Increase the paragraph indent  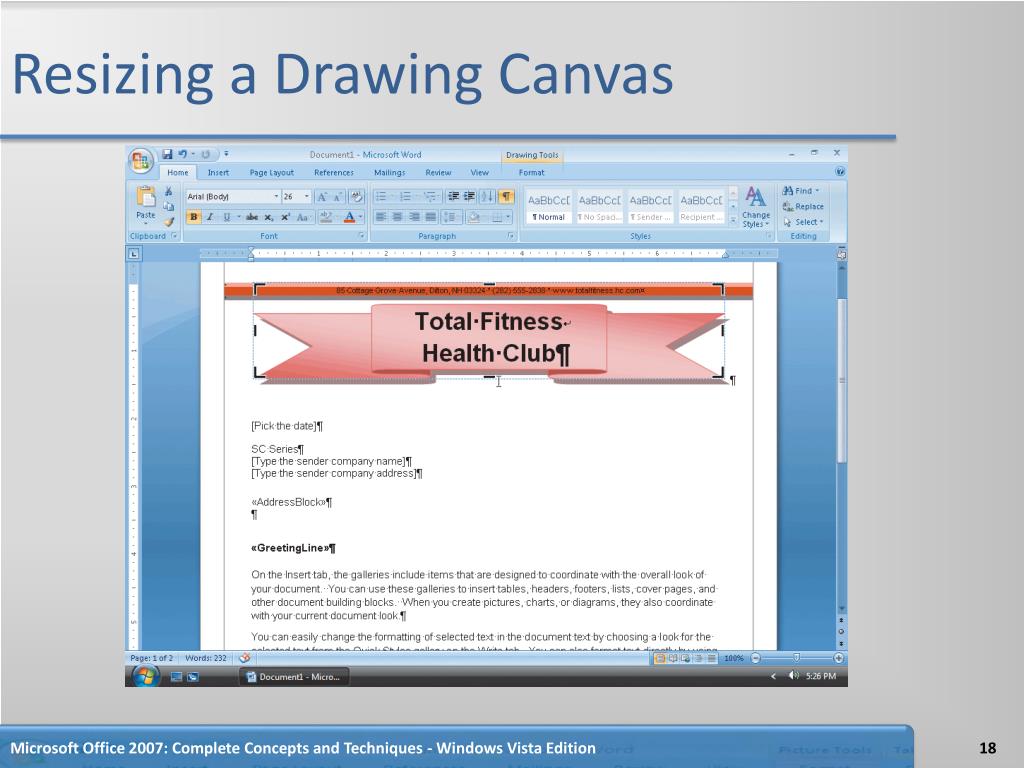tap(469, 197)
